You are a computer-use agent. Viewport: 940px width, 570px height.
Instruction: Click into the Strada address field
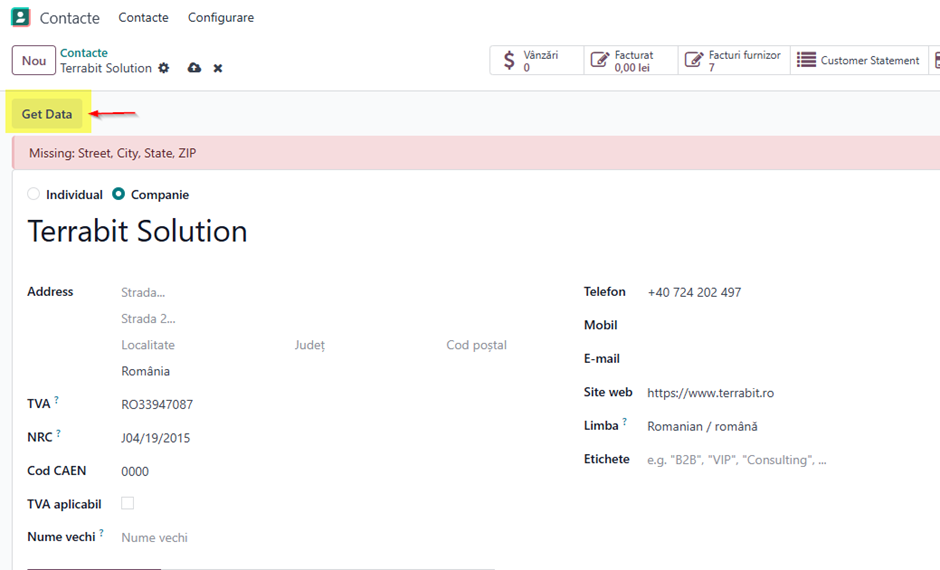[336, 292]
